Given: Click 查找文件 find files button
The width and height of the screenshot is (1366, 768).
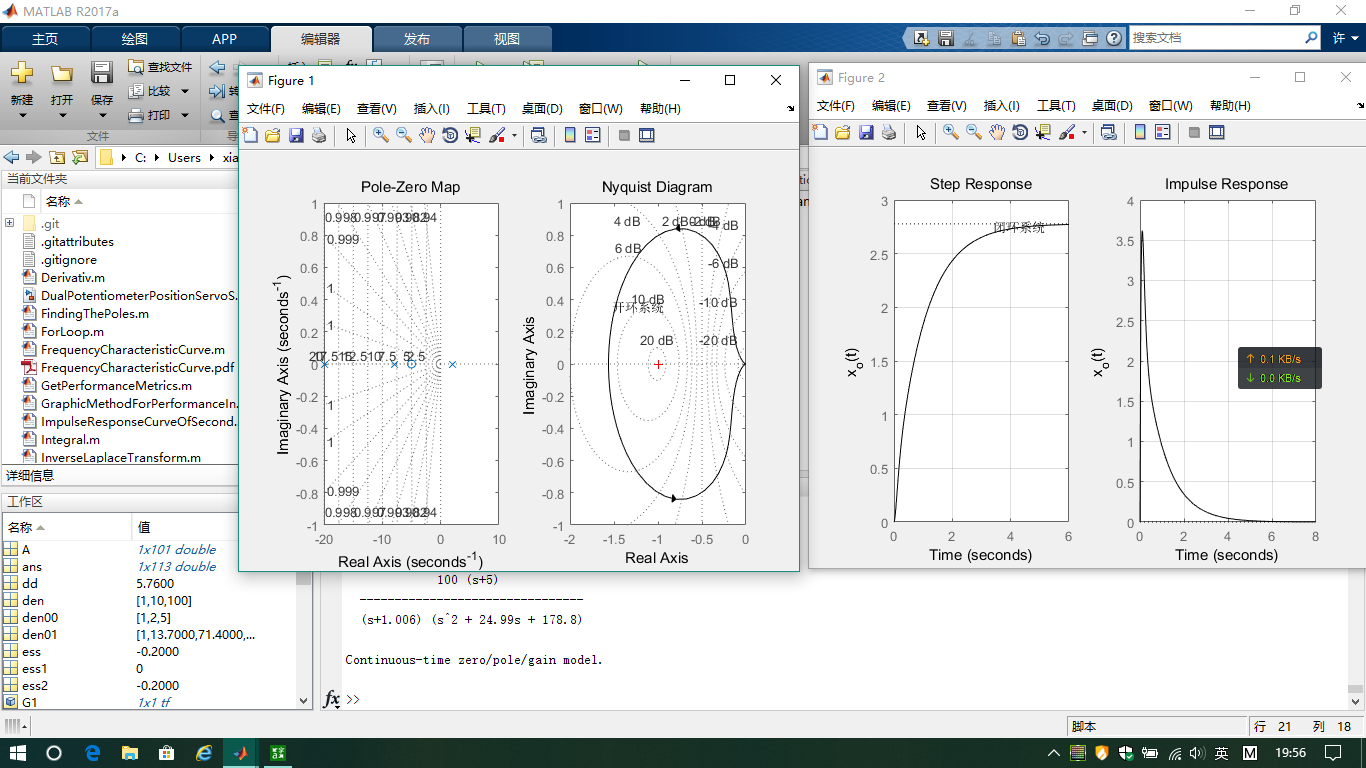Looking at the screenshot, I should pyautogui.click(x=160, y=67).
